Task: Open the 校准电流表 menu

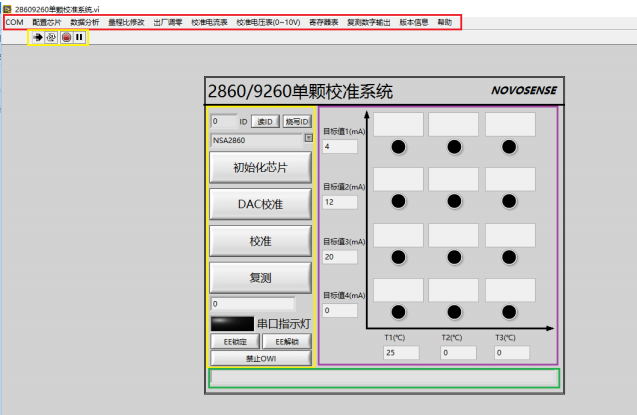Action: coord(210,21)
